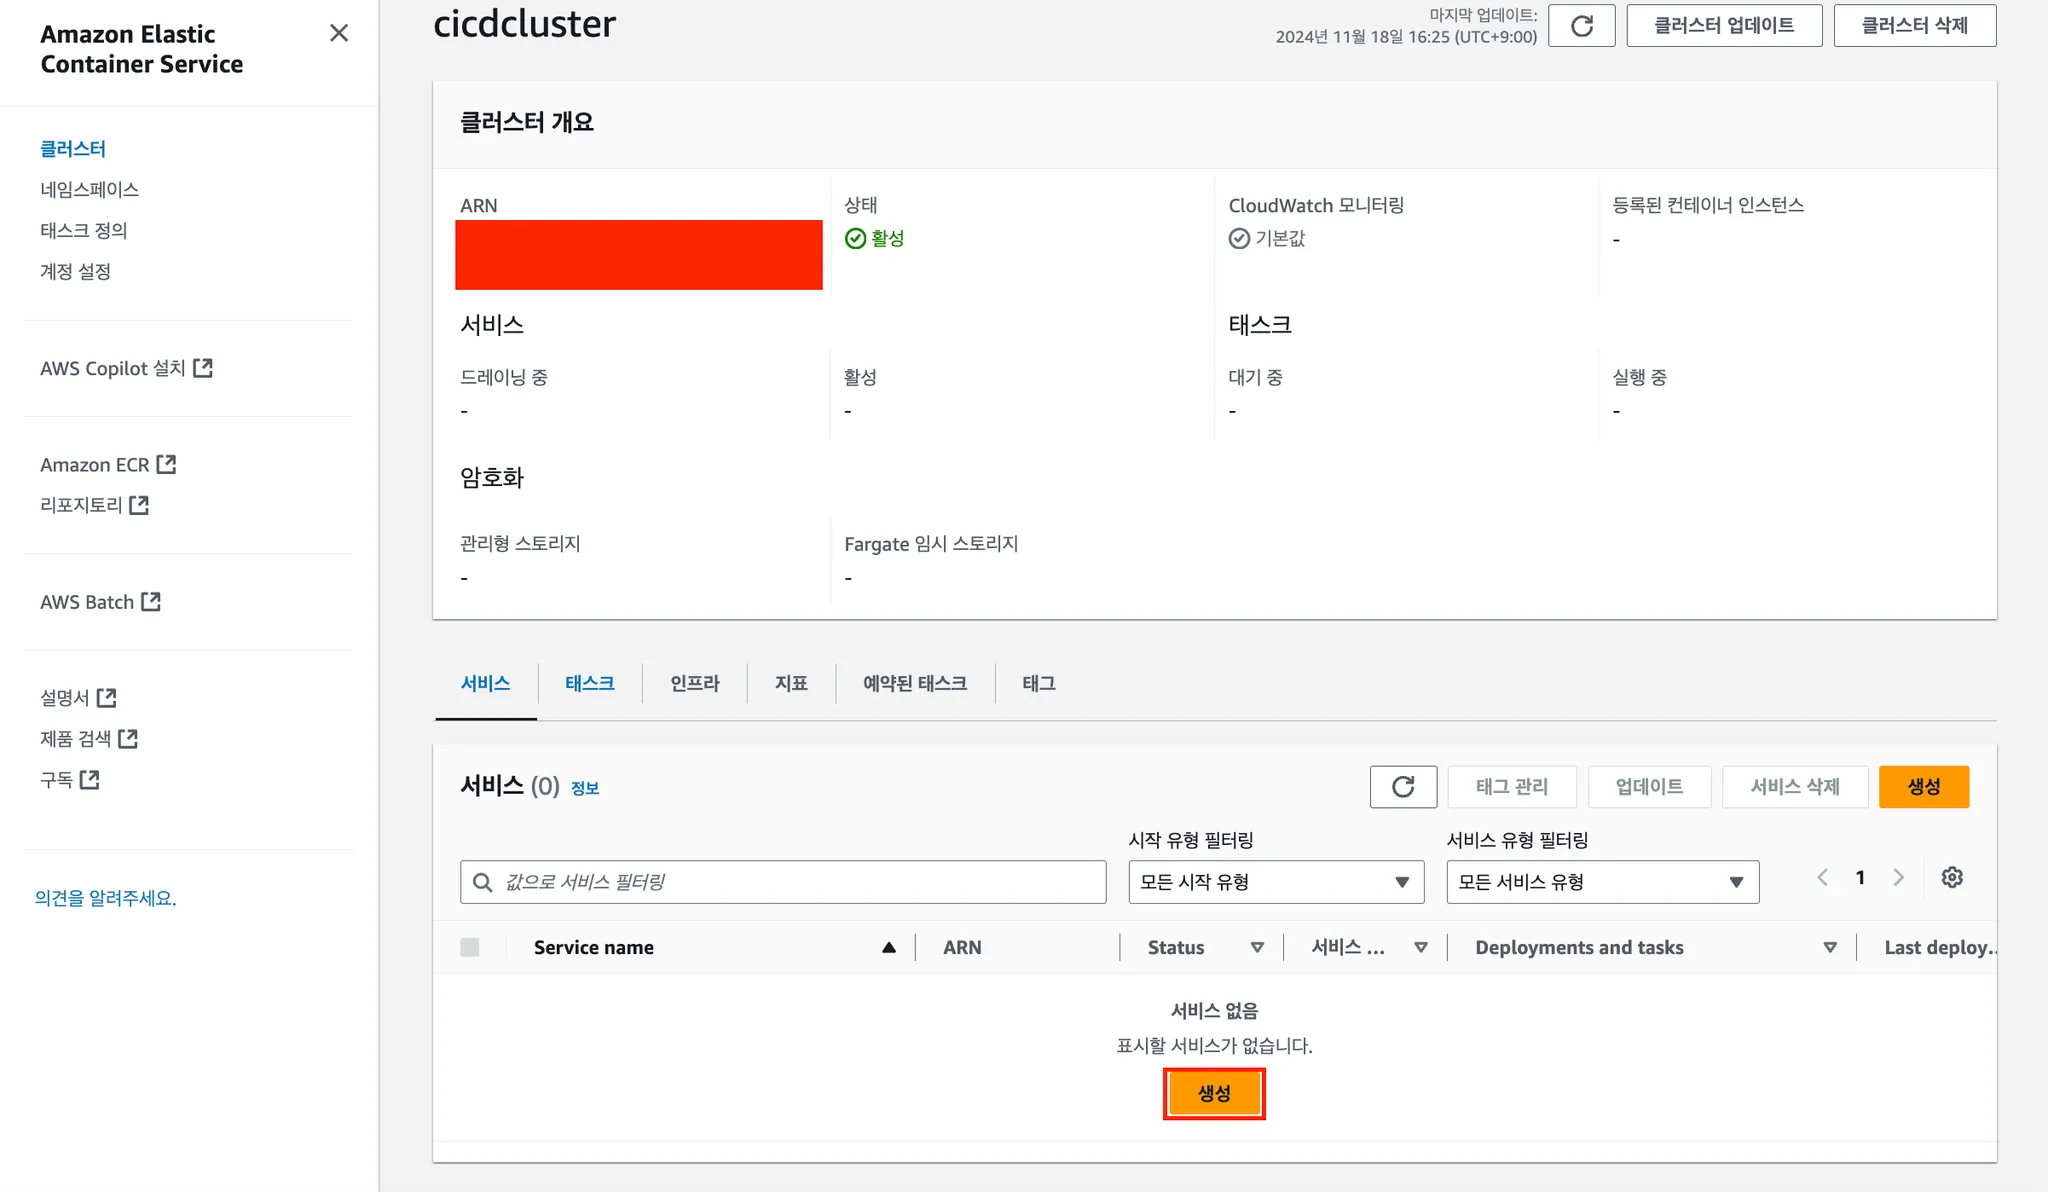The image size is (2048, 1192).
Task: Go to previous page of services
Action: [x=1822, y=877]
